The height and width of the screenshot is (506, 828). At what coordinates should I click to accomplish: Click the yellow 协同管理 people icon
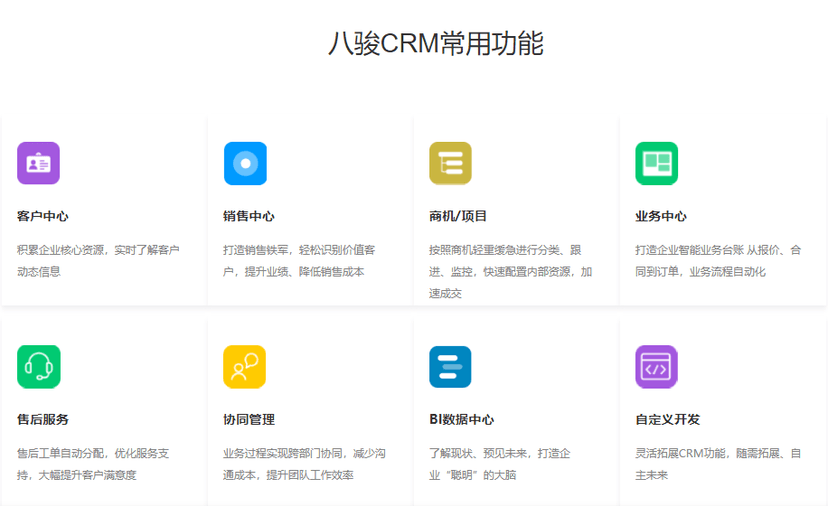point(244,367)
